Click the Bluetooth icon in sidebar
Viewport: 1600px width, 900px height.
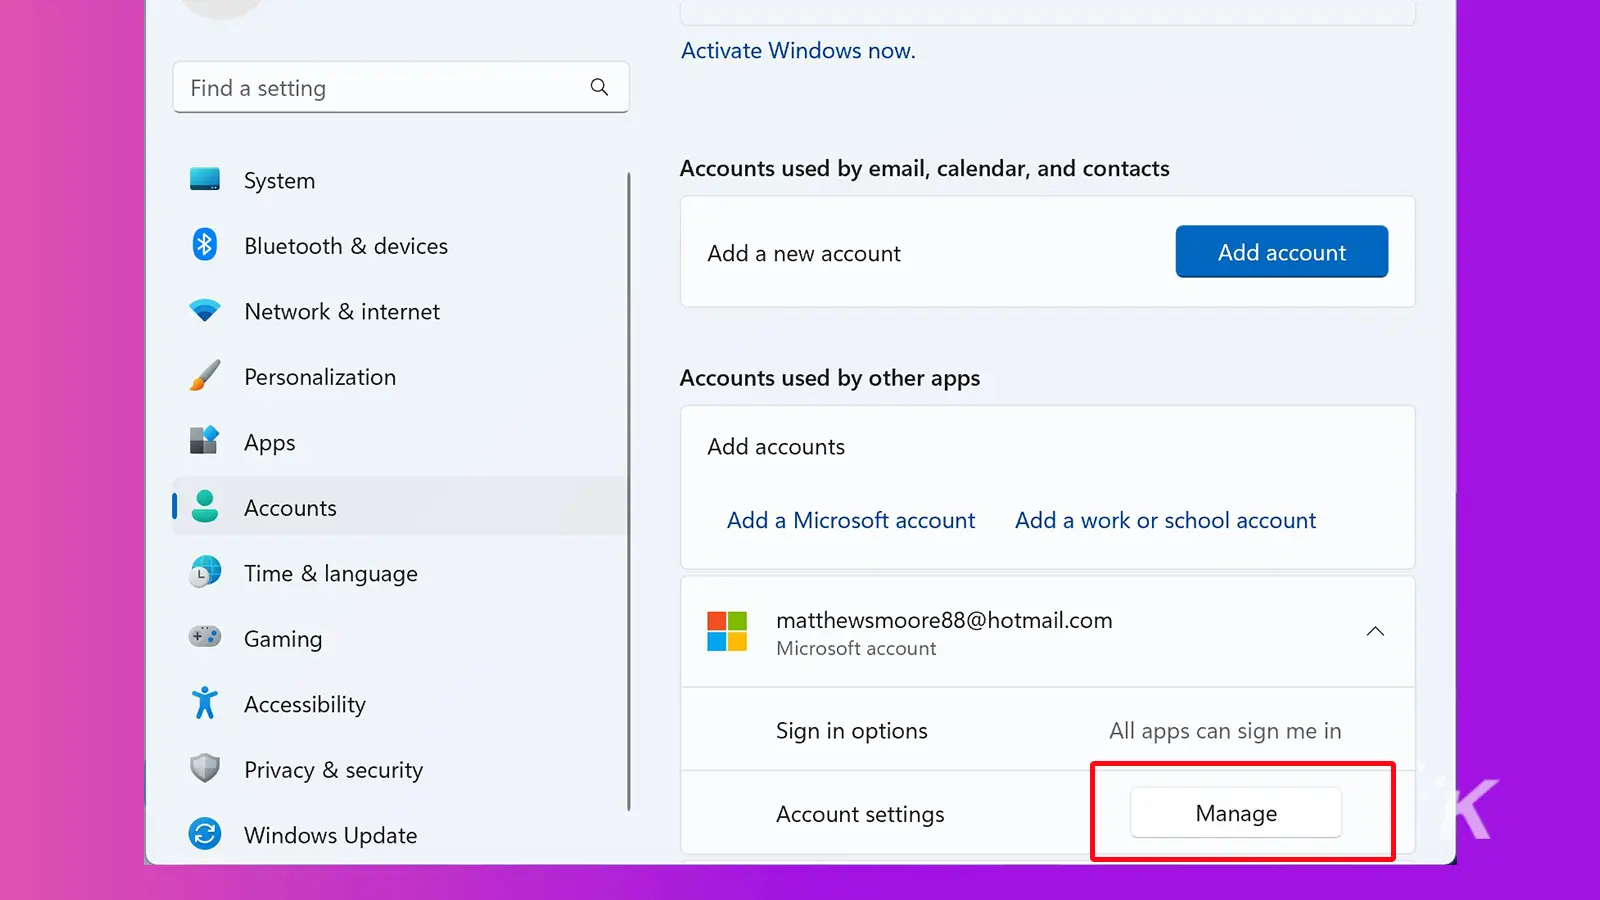point(205,244)
